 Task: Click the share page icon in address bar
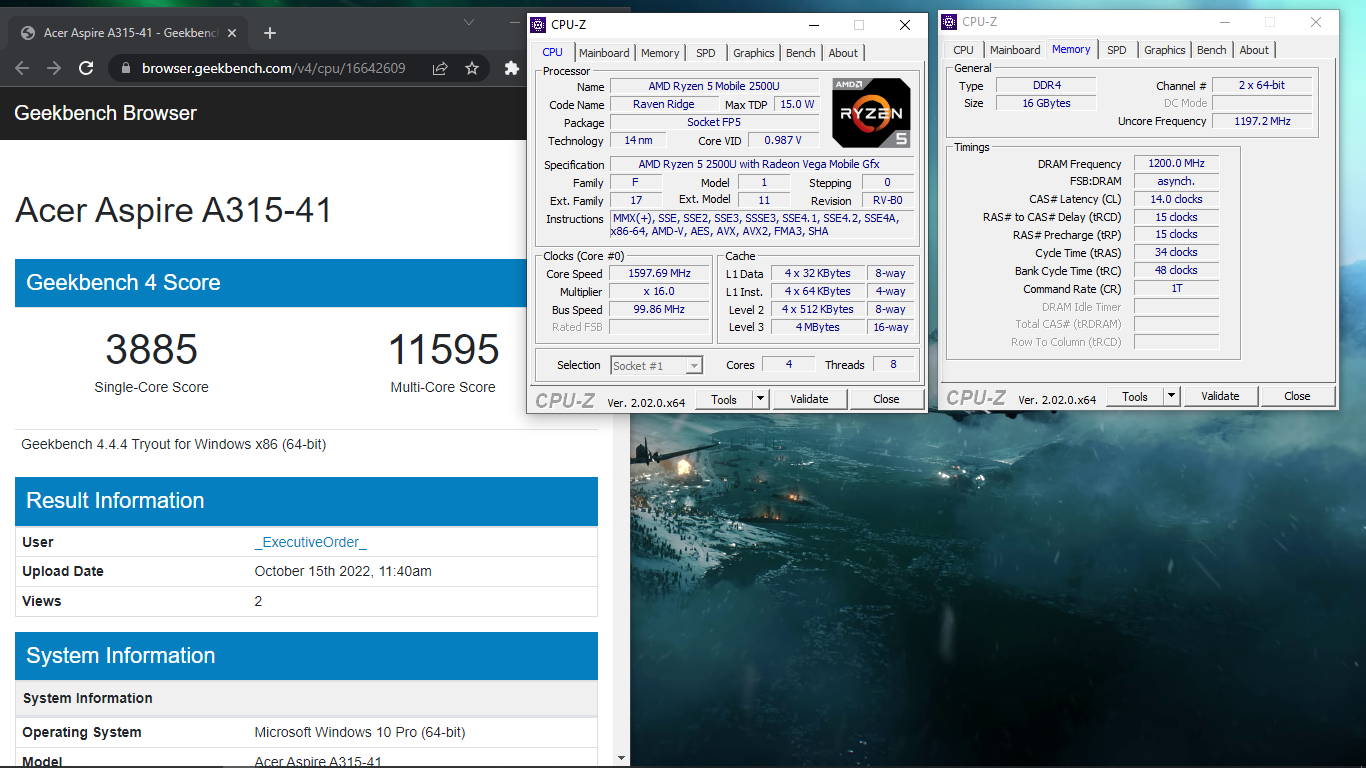click(x=440, y=68)
